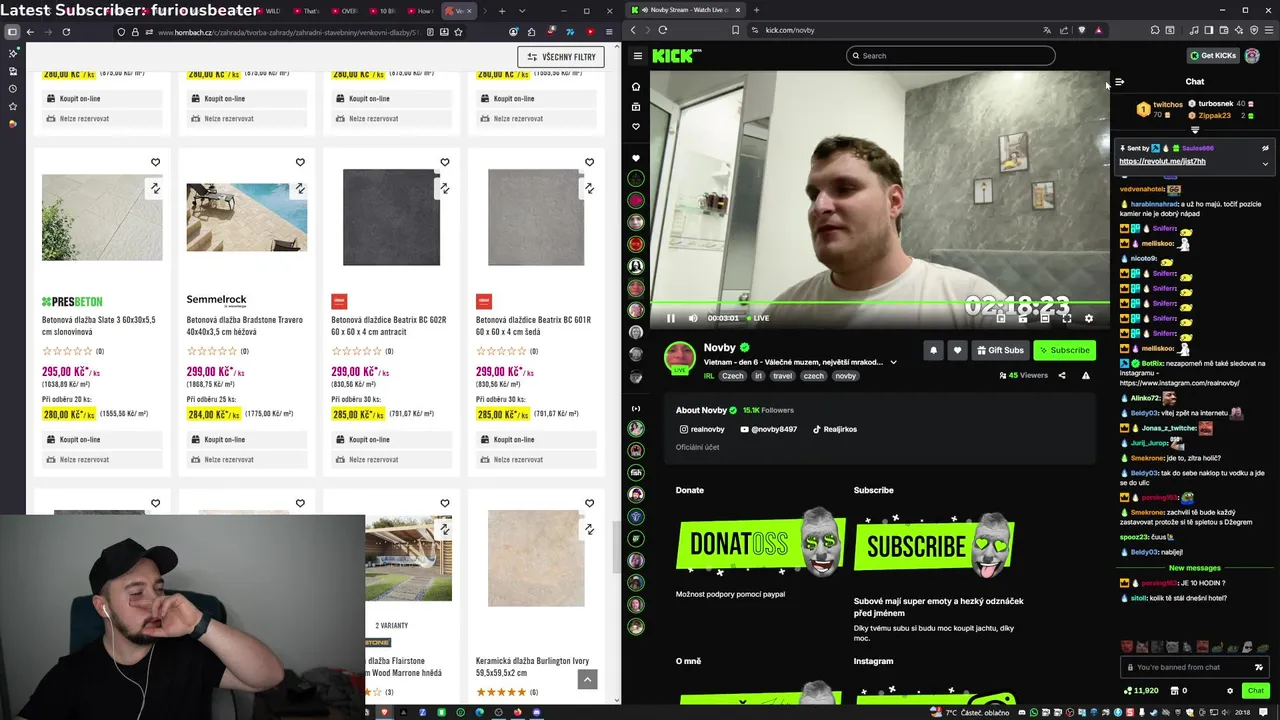Click Get KICKs button
This screenshot has width=1280, height=720.
(1213, 56)
